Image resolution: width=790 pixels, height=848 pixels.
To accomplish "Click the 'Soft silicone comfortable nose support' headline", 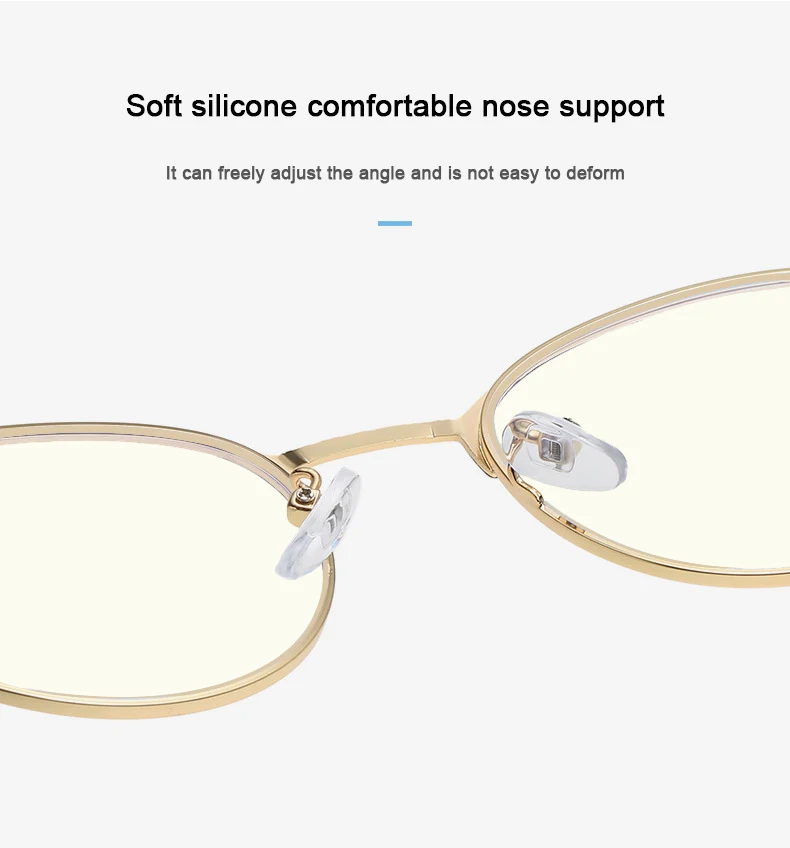I will coord(395,106).
